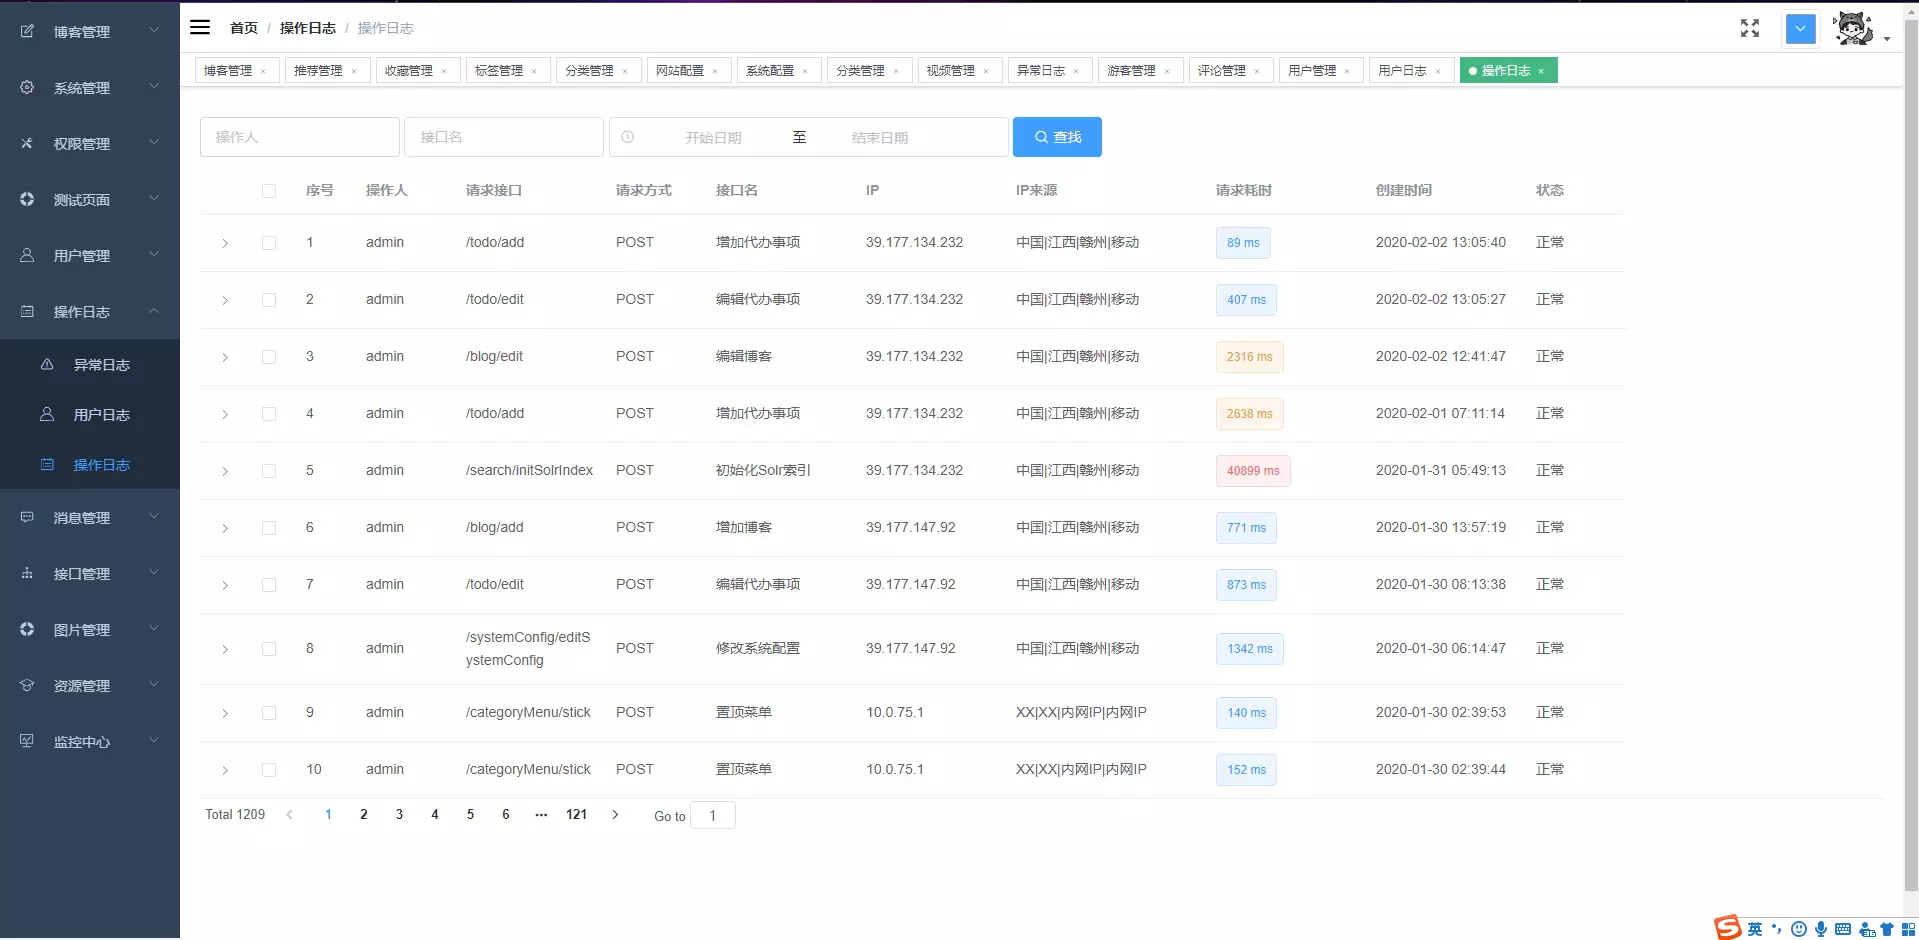This screenshot has width=1919, height=940.
Task: Close the 用户日志 tab
Action: coord(1438,71)
